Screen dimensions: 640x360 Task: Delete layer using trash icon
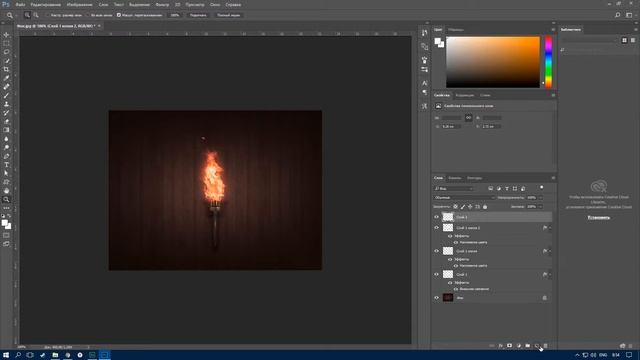point(546,346)
